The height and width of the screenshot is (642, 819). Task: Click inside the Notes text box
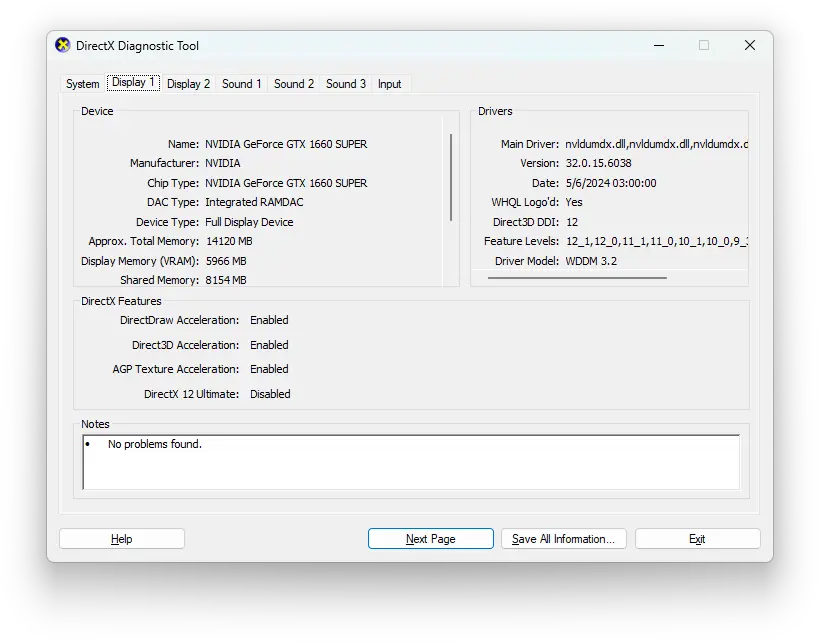pos(411,462)
